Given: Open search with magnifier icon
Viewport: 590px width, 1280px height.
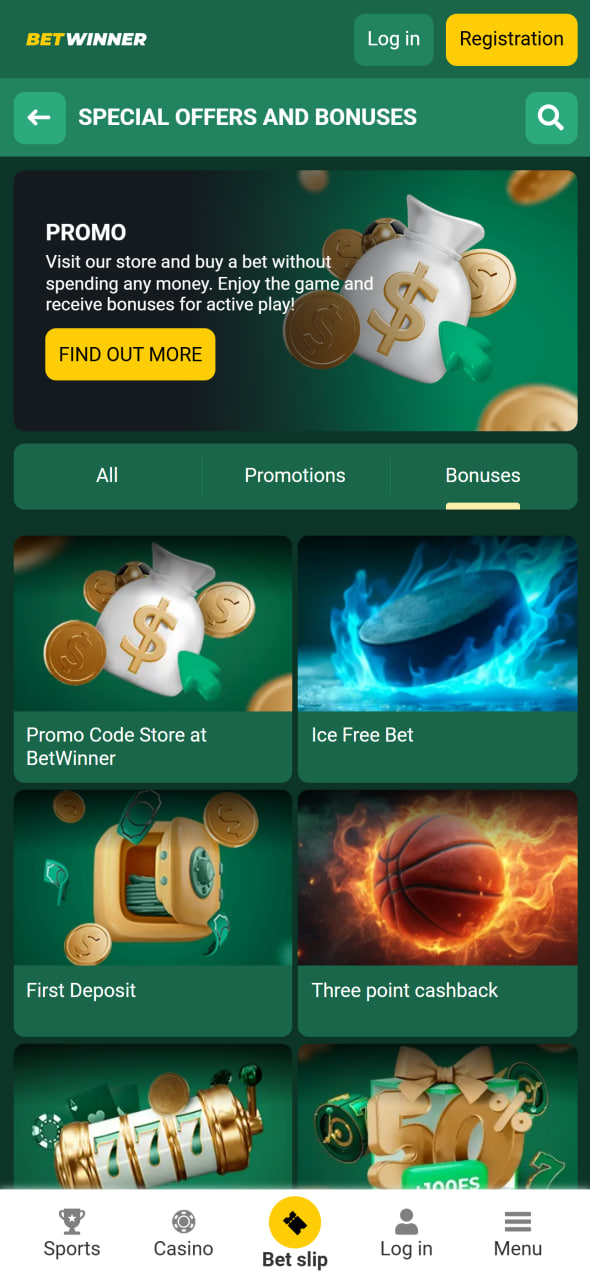Looking at the screenshot, I should click(x=551, y=118).
